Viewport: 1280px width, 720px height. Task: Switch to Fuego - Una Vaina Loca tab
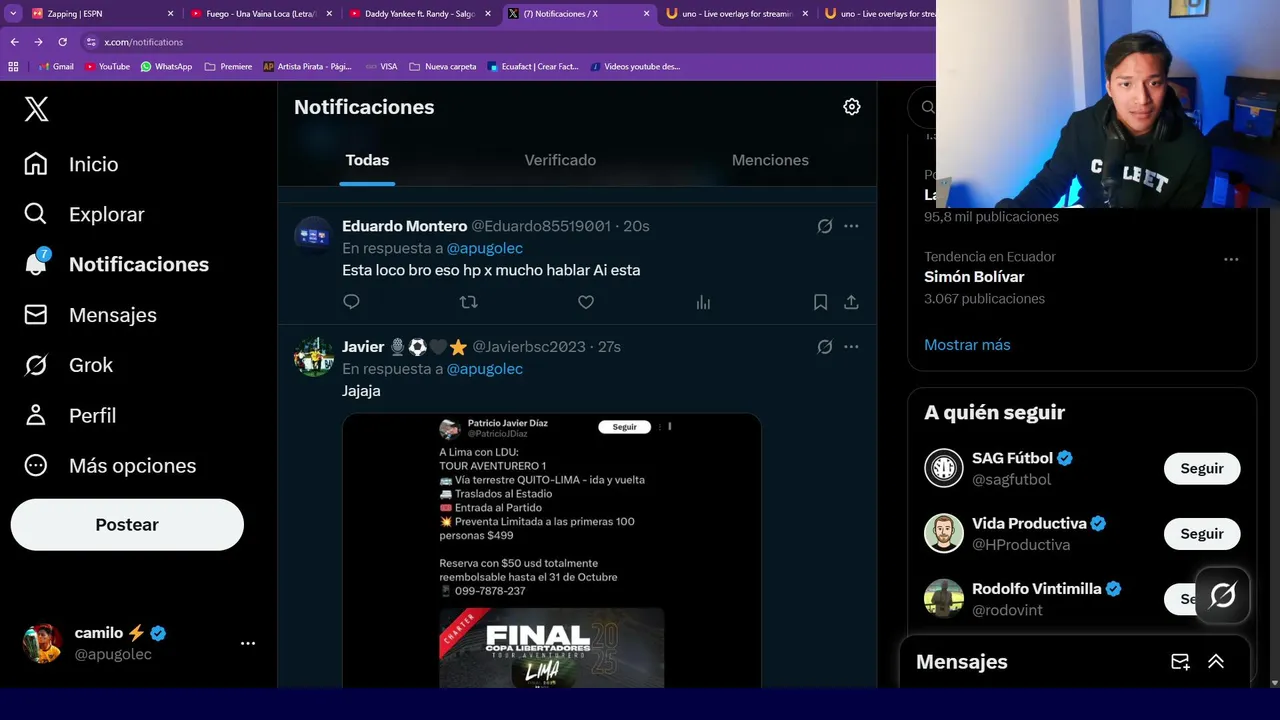(x=261, y=14)
